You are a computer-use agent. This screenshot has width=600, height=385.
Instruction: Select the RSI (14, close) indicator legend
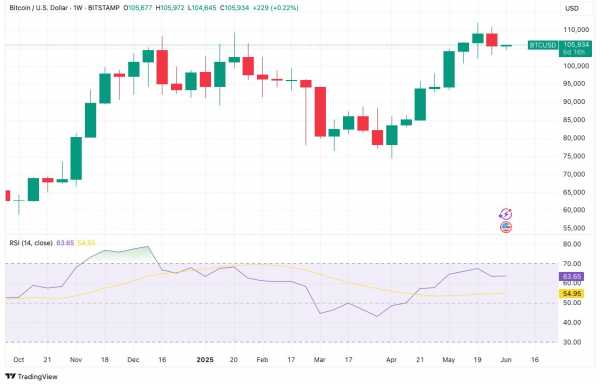pyautogui.click(x=31, y=243)
